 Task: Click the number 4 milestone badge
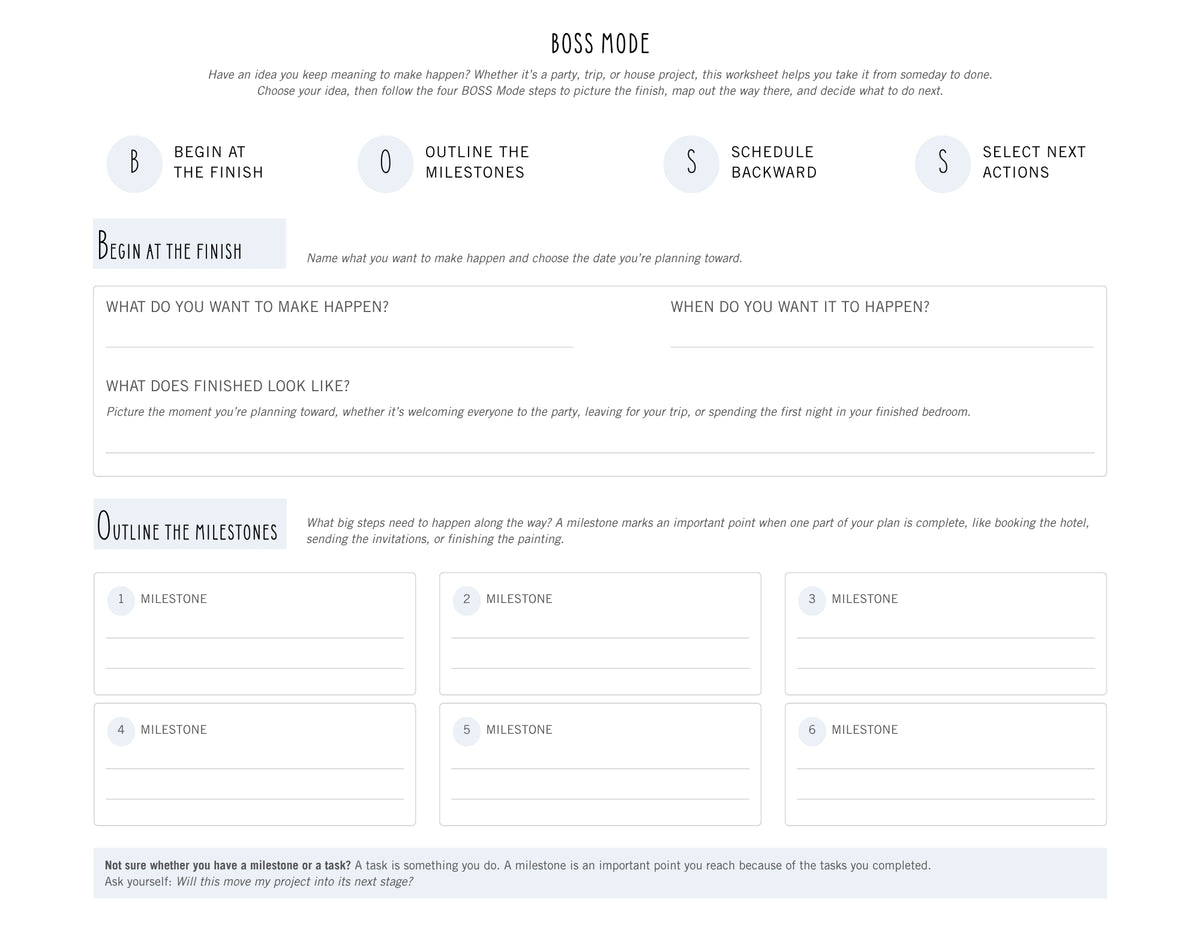pos(121,731)
